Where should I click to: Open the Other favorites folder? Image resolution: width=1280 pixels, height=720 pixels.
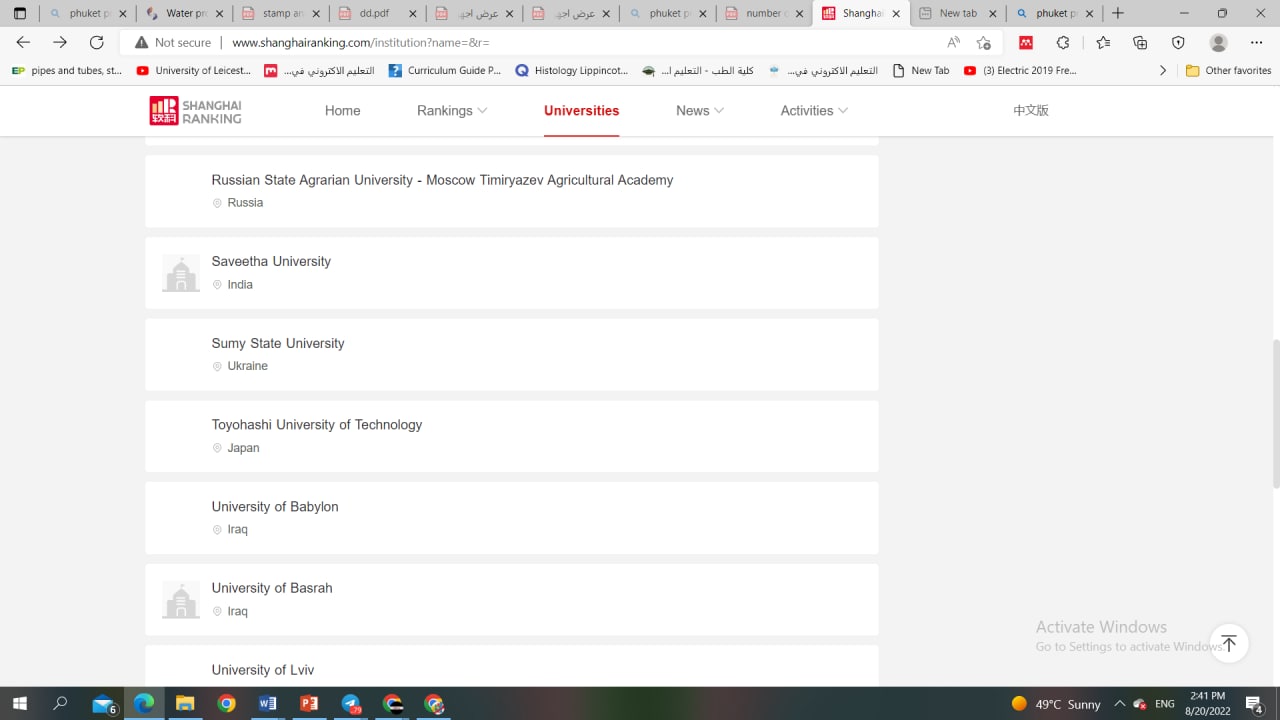pos(1228,71)
